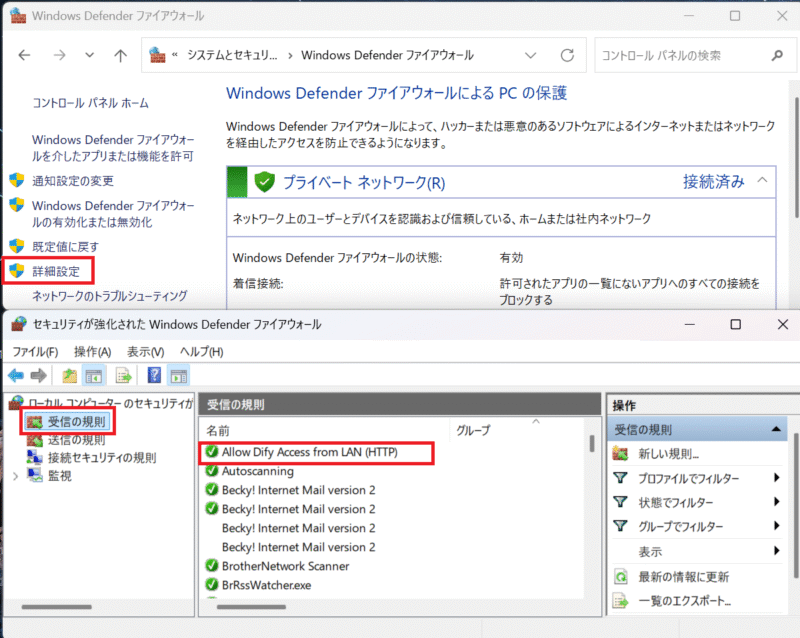
Task: Select the BrotherNetwork Scanner rule
Action: [285, 566]
